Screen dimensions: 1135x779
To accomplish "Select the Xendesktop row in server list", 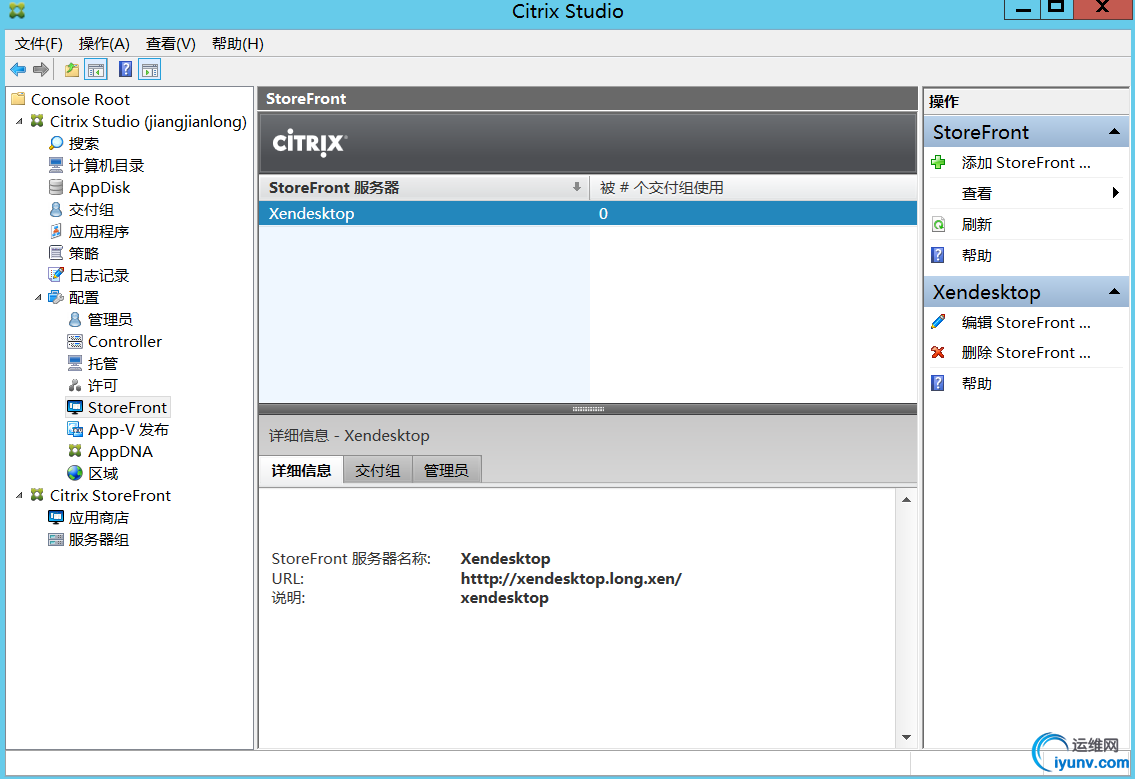I will (x=588, y=214).
